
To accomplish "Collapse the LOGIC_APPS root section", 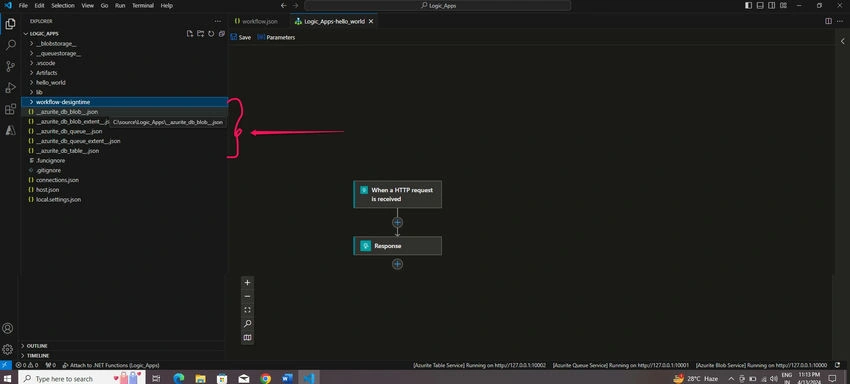I will click(x=43, y=34).
